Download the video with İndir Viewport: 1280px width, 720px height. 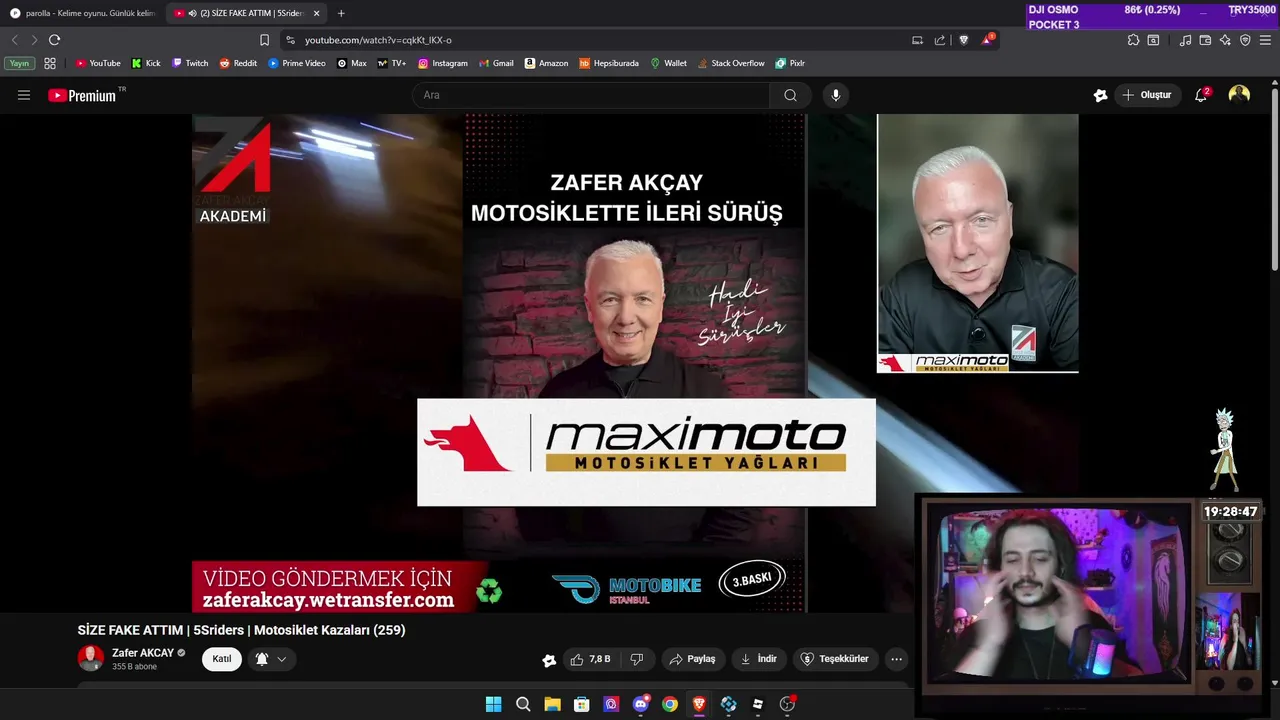click(758, 659)
